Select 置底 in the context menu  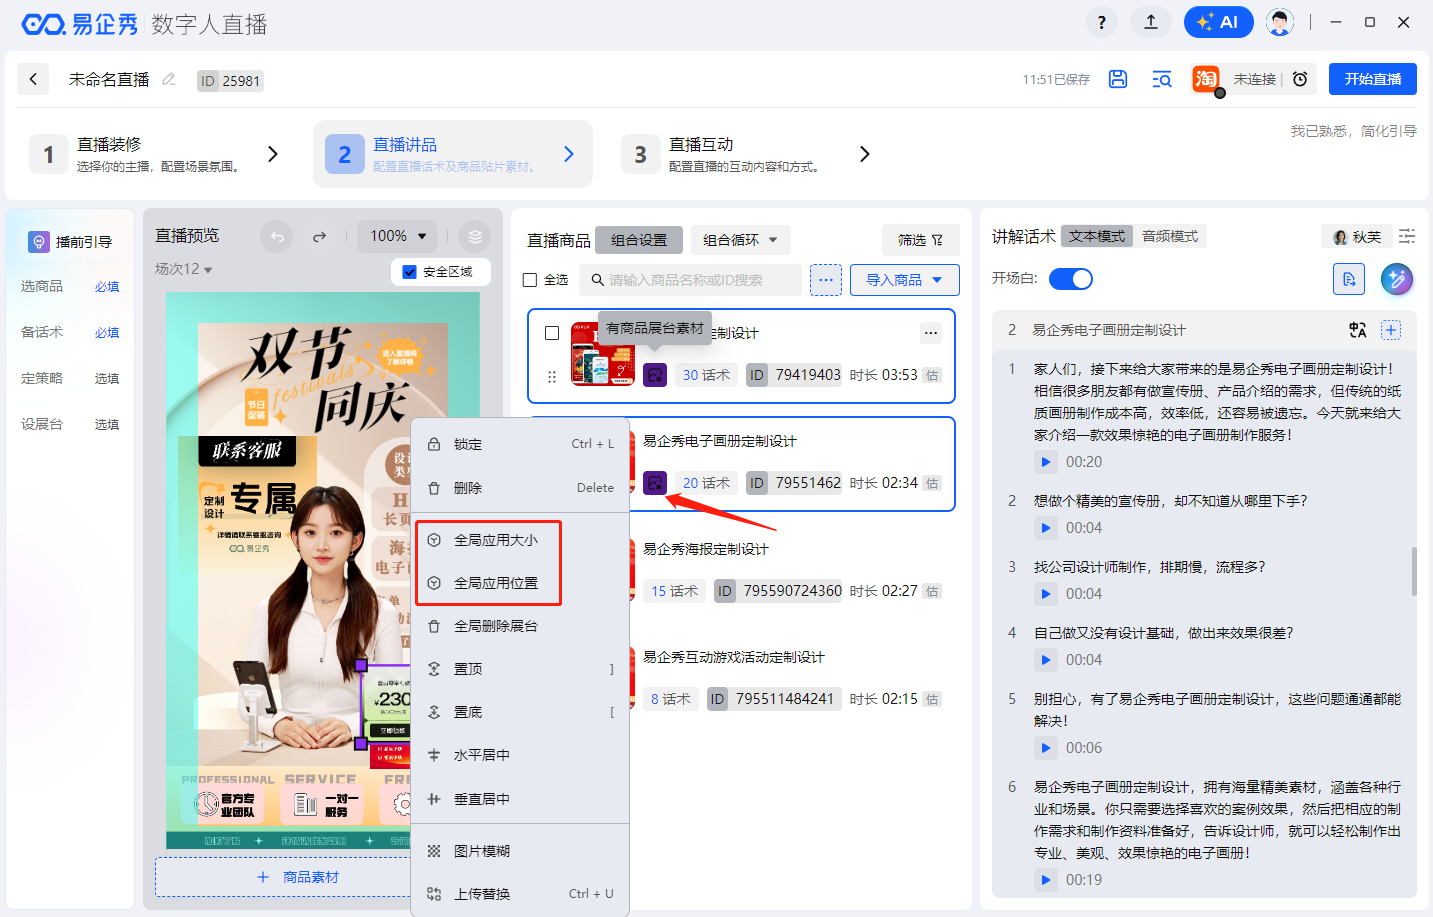click(520, 712)
